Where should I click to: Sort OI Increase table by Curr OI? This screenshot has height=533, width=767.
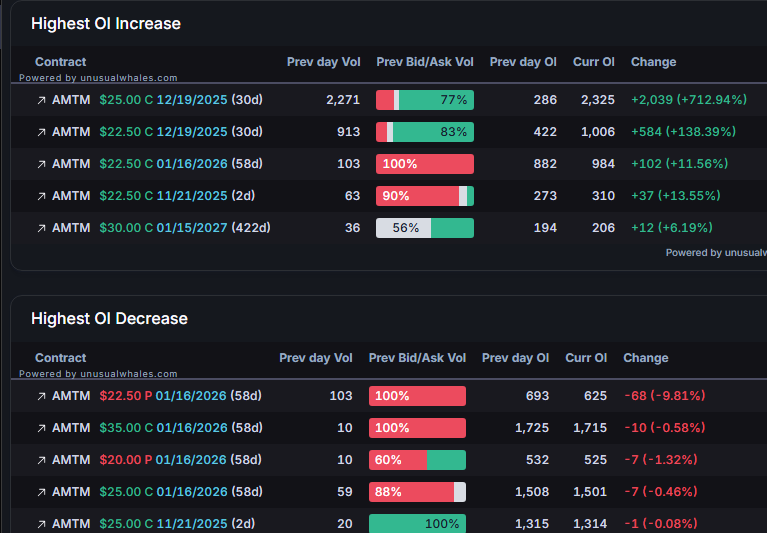593,62
